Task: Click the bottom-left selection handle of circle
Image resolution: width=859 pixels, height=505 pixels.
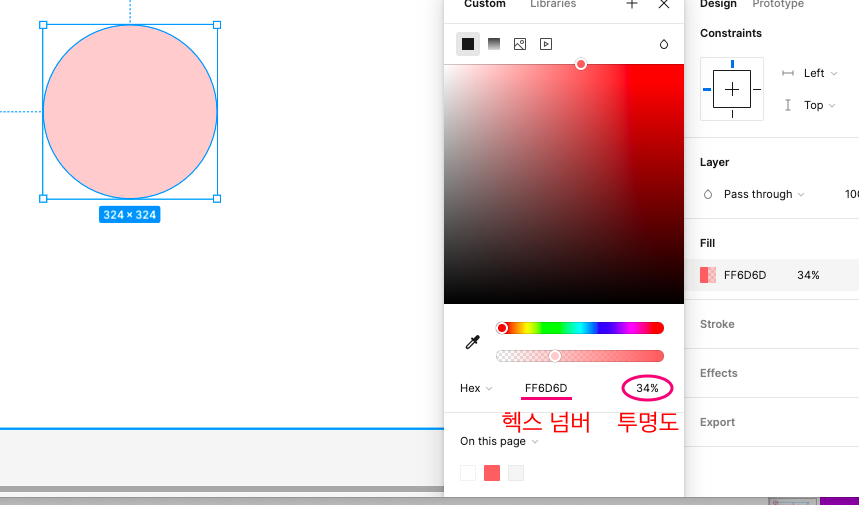Action: tap(43, 199)
